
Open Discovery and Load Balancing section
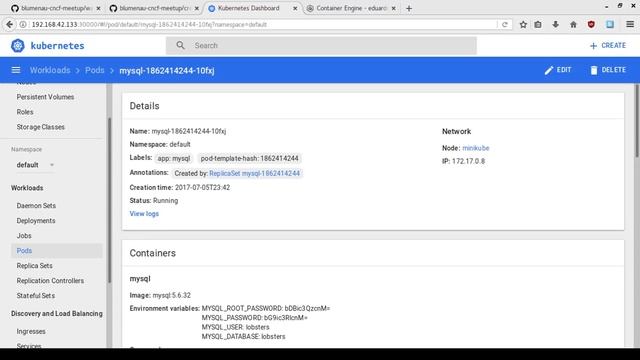(57, 313)
